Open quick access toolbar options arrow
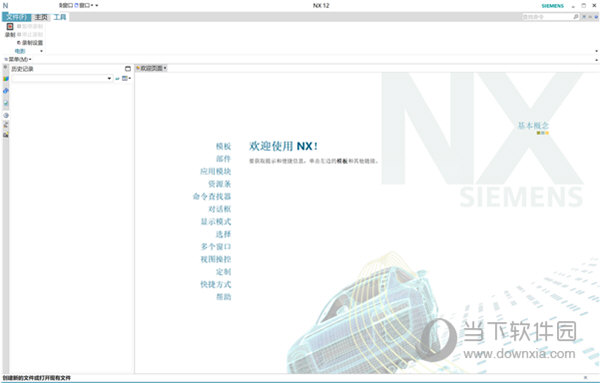 (97, 5)
